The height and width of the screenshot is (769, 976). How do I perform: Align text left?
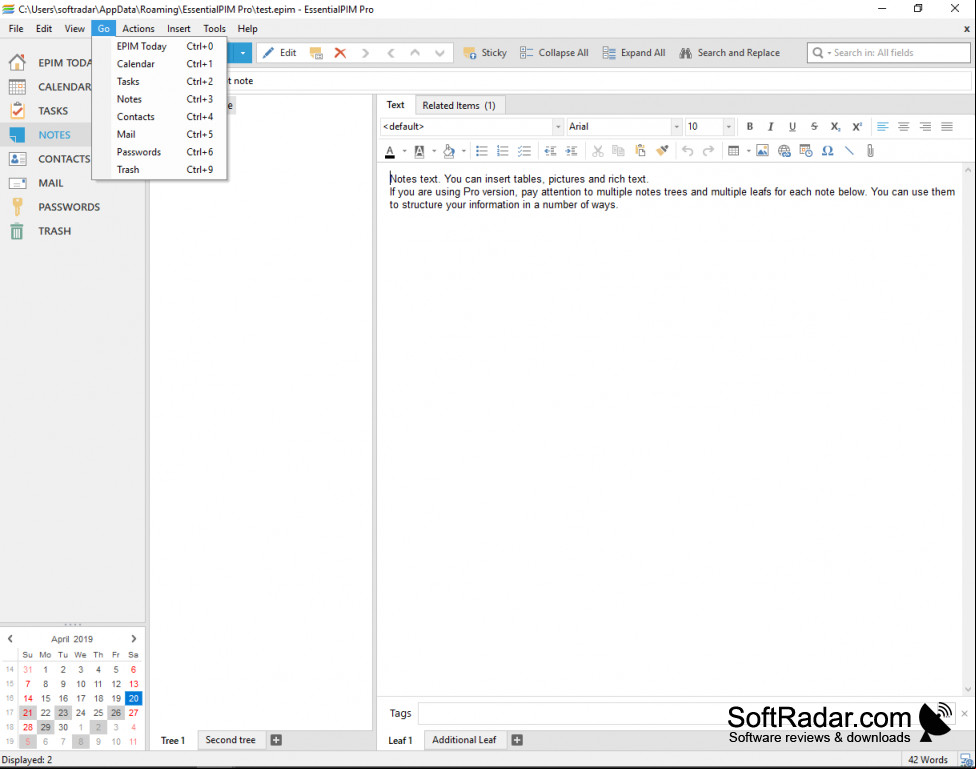tap(883, 126)
